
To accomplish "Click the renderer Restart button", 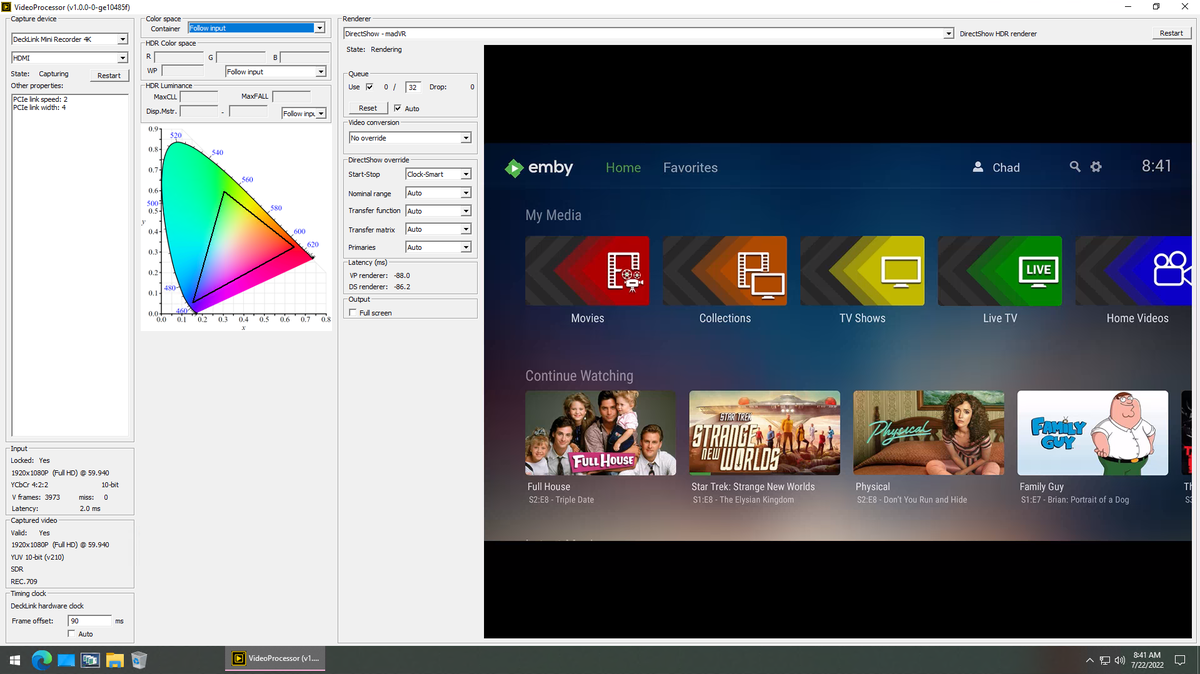I will [1169, 33].
